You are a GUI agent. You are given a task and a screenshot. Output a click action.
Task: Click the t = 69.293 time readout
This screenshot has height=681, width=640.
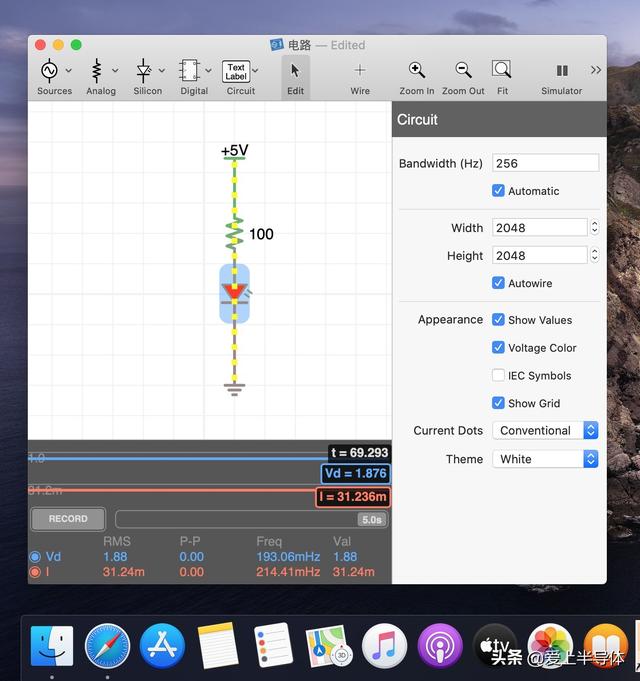[360, 453]
